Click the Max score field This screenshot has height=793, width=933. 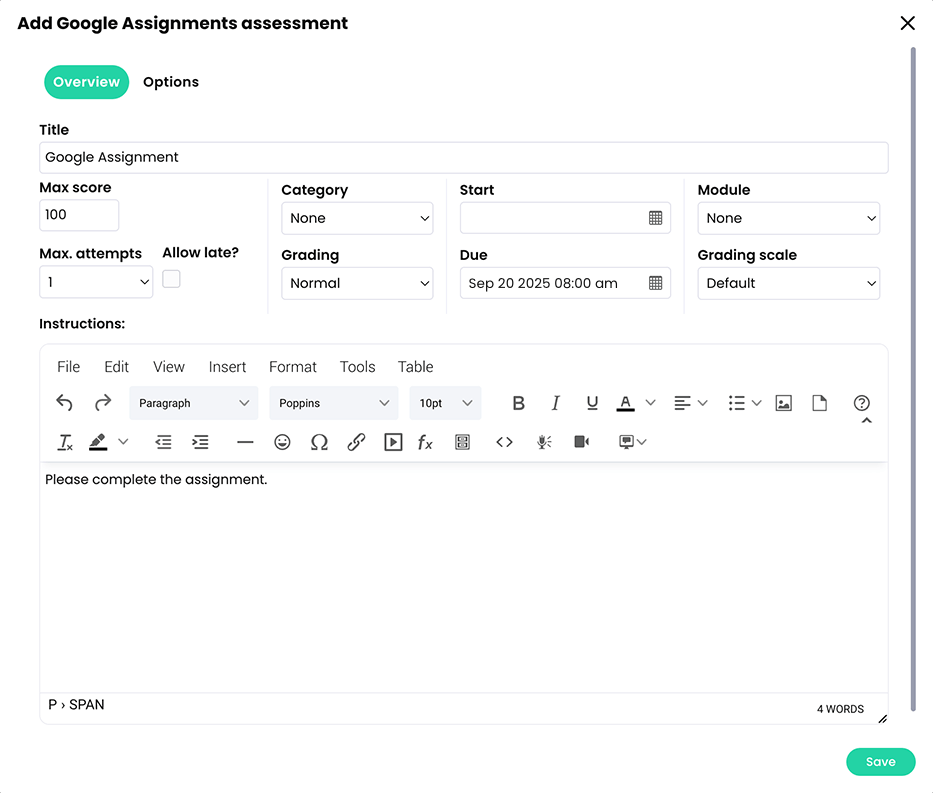coord(79,215)
